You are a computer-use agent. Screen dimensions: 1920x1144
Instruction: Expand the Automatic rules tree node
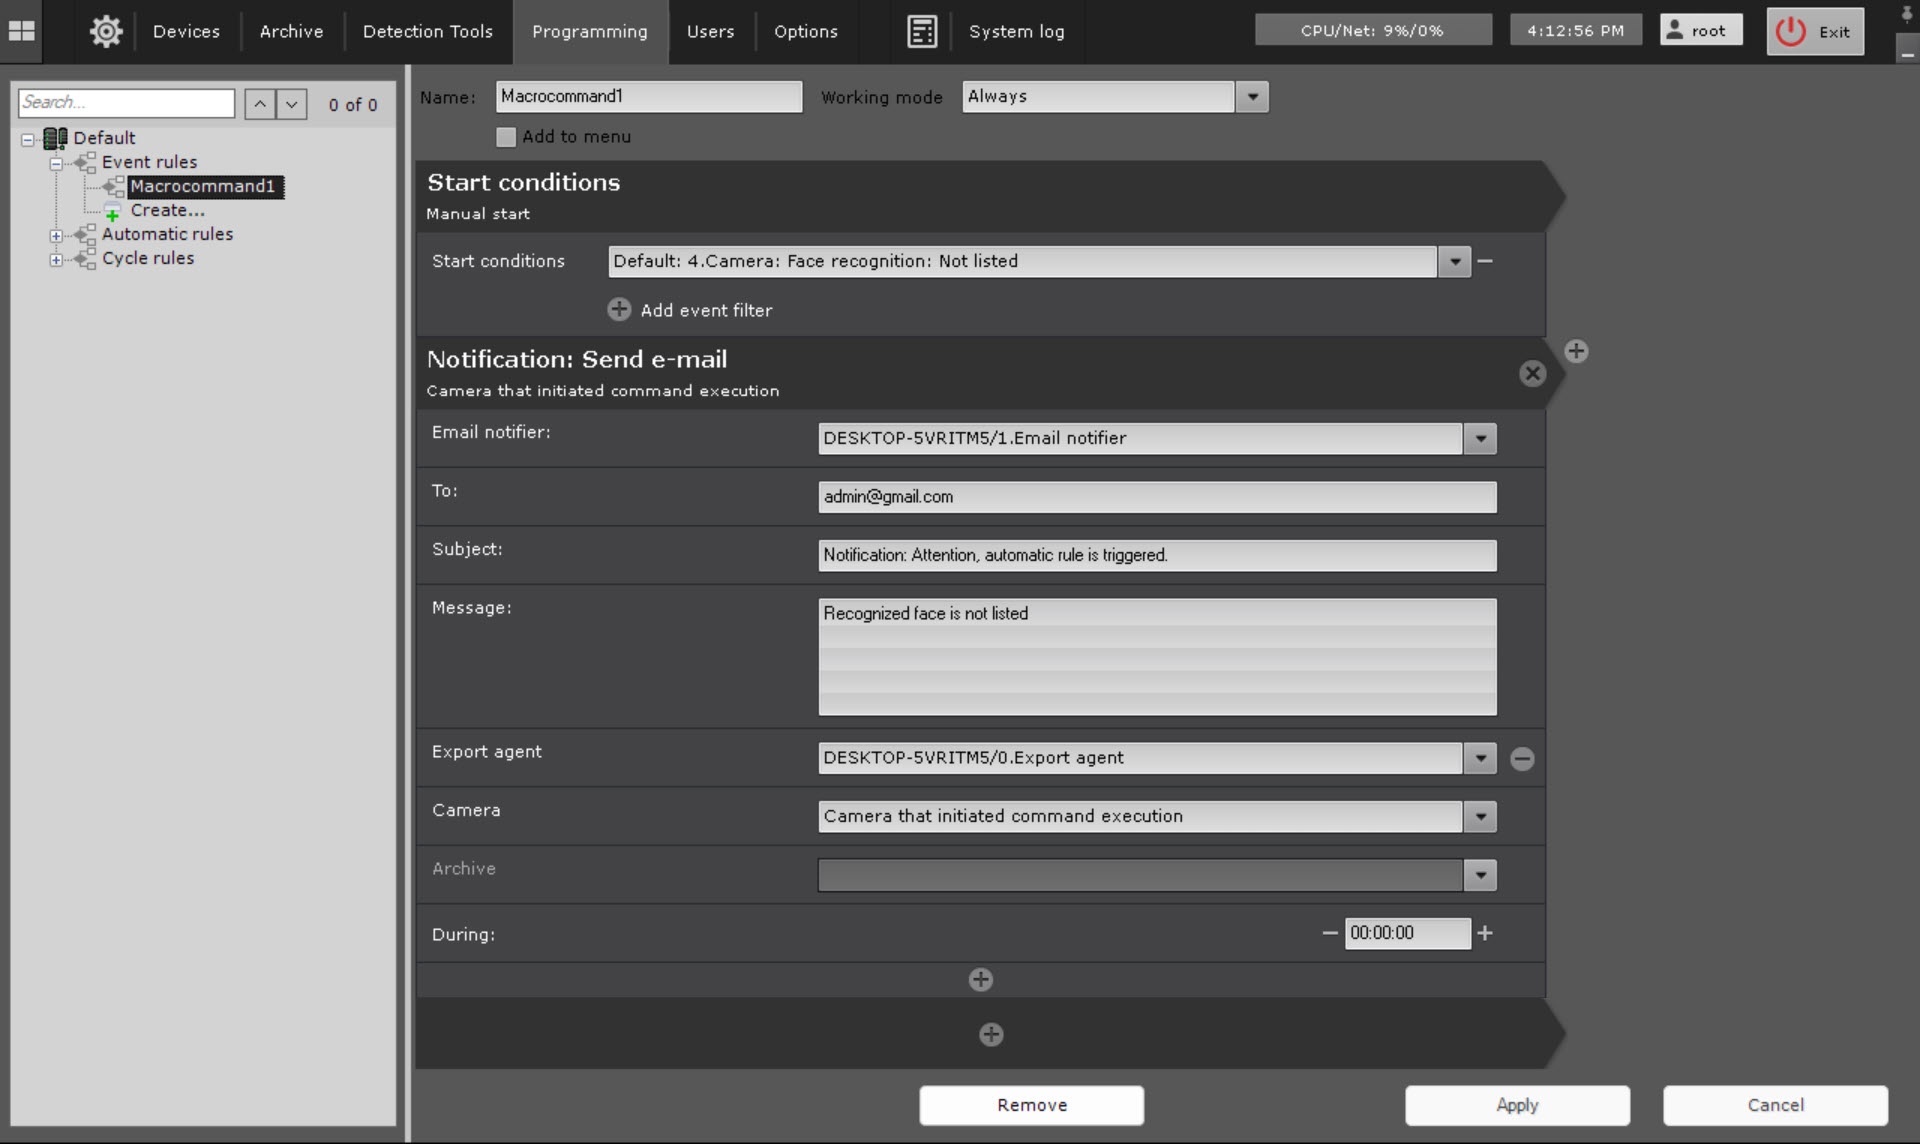56,236
